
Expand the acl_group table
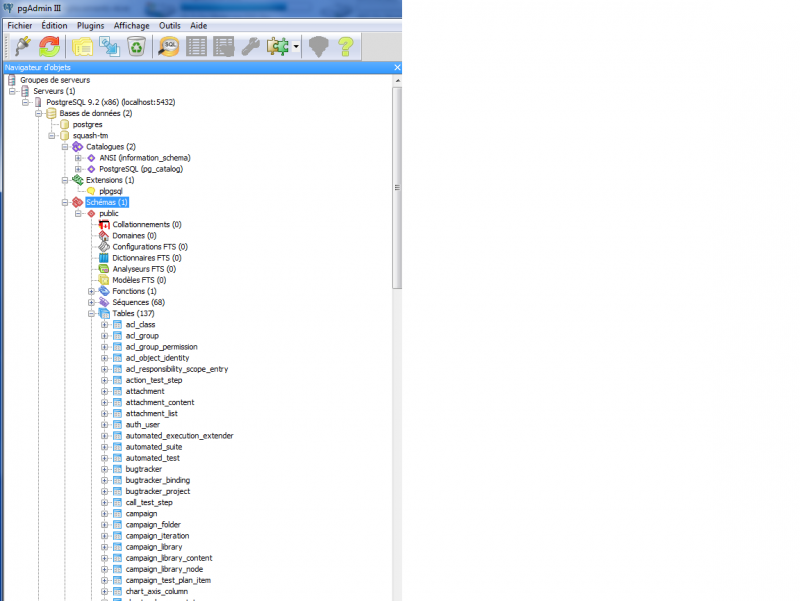(105, 336)
